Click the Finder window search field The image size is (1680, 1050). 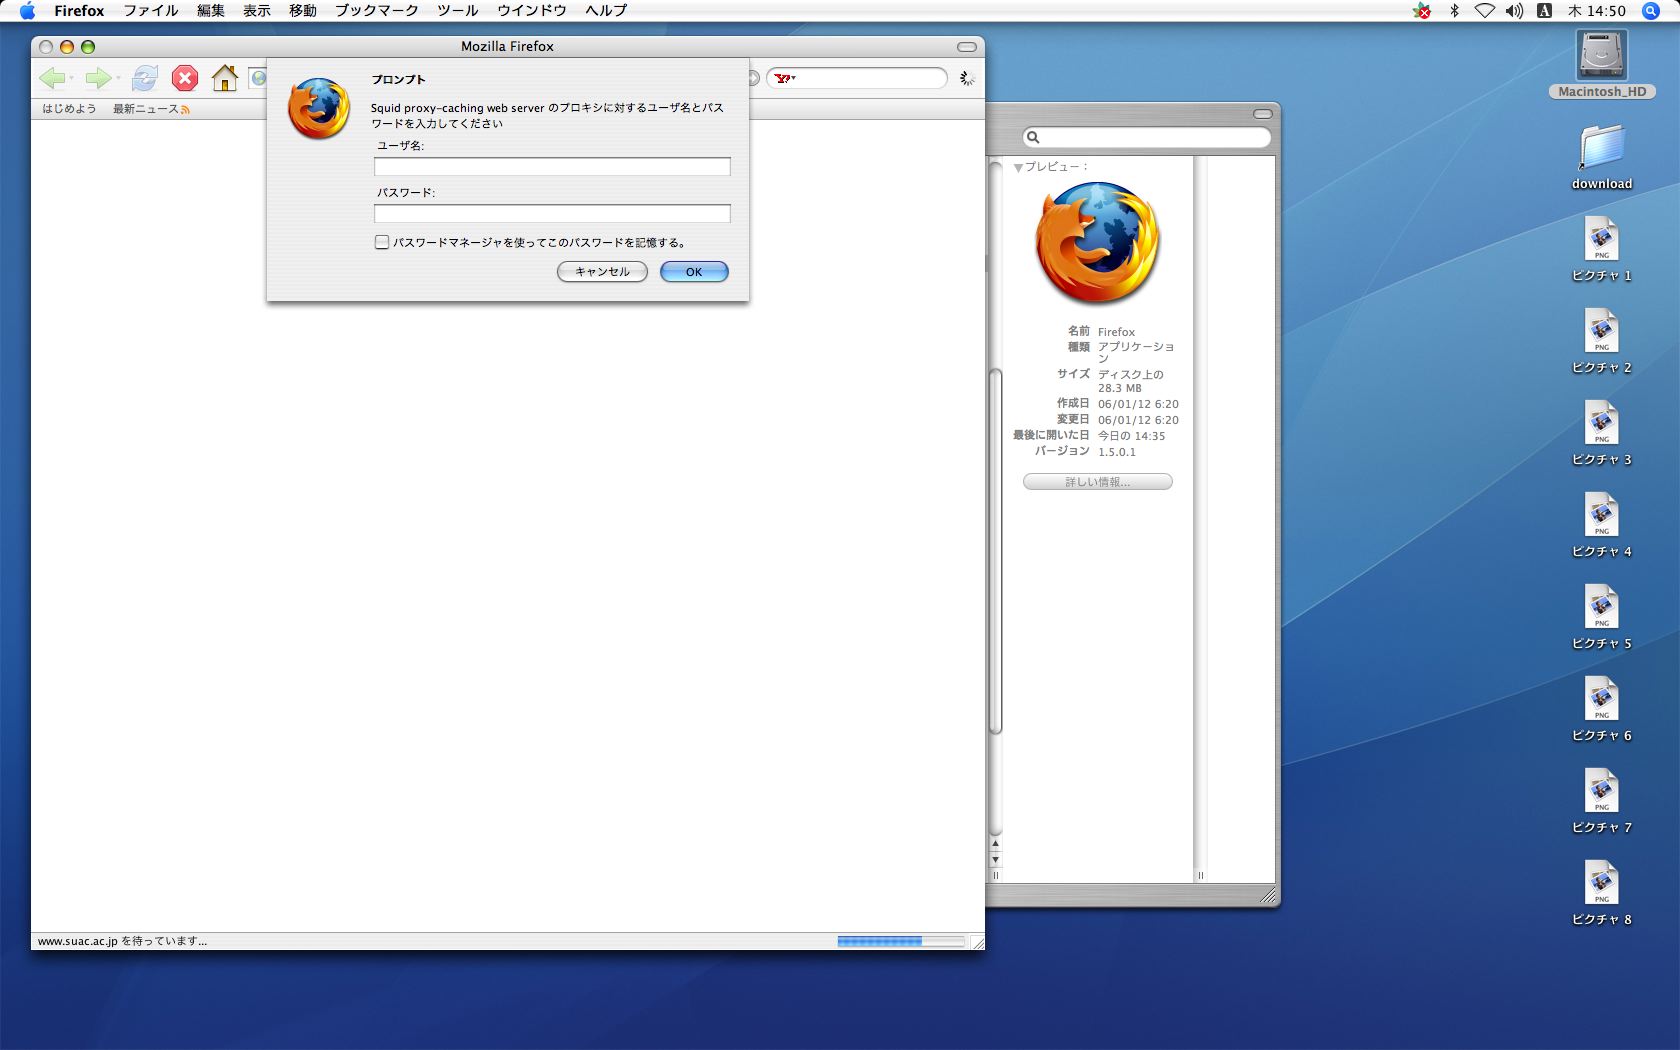[x=1147, y=137]
